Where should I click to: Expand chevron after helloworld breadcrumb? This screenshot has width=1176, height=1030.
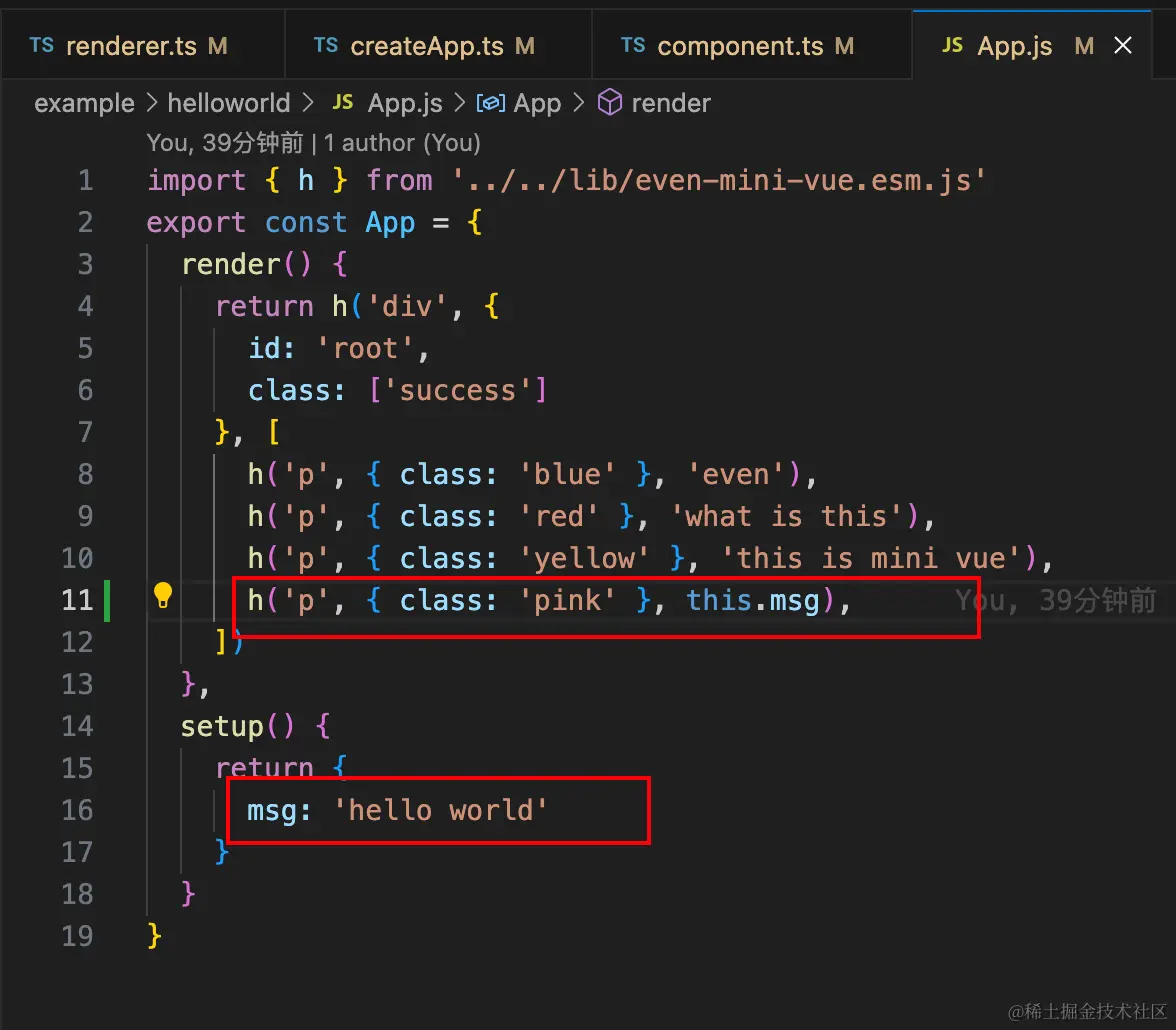tap(308, 103)
